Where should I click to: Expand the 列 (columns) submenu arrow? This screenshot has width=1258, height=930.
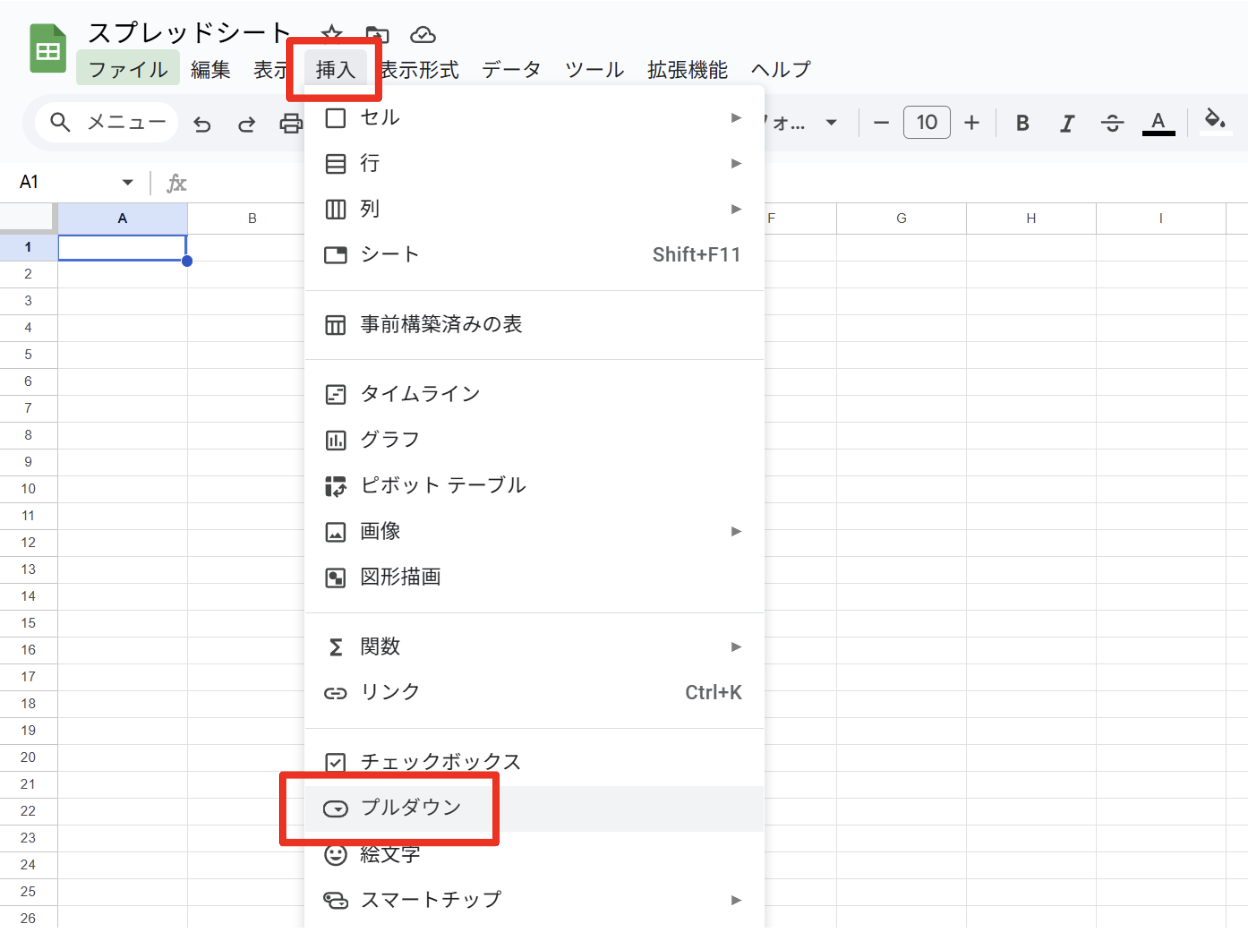737,208
